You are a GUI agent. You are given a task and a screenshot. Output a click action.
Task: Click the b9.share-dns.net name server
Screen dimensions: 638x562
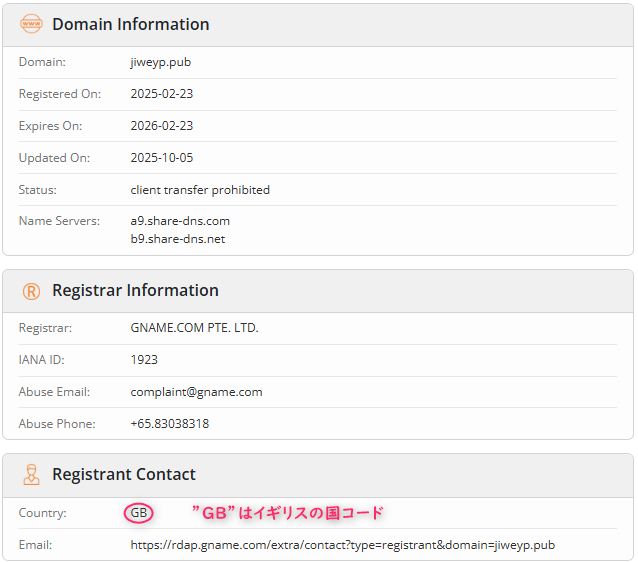point(178,239)
